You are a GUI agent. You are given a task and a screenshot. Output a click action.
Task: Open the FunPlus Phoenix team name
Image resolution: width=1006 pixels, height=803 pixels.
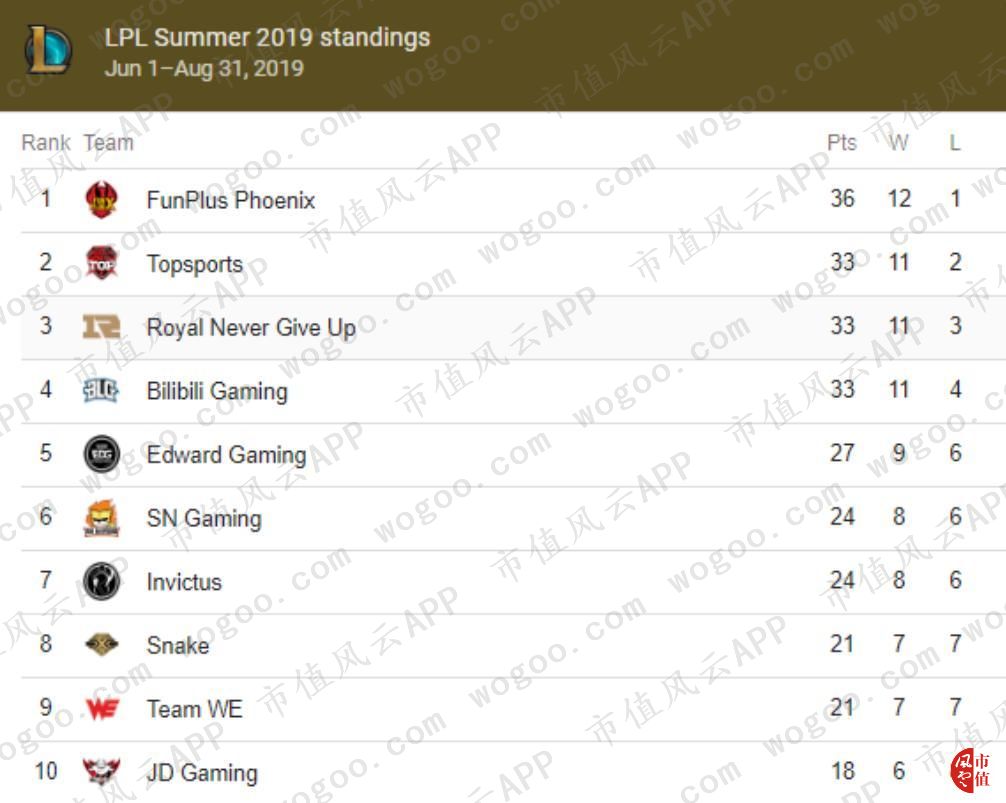230,200
